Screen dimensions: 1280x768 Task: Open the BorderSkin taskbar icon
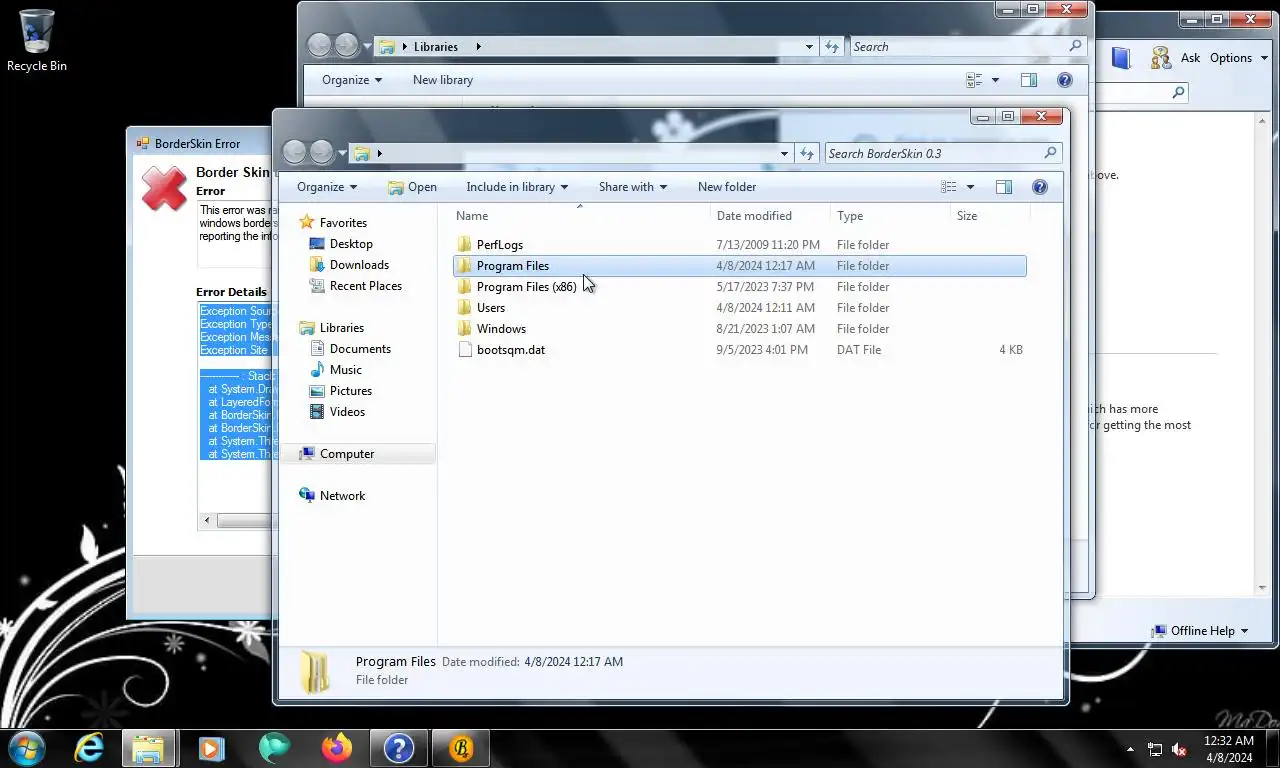(x=461, y=748)
